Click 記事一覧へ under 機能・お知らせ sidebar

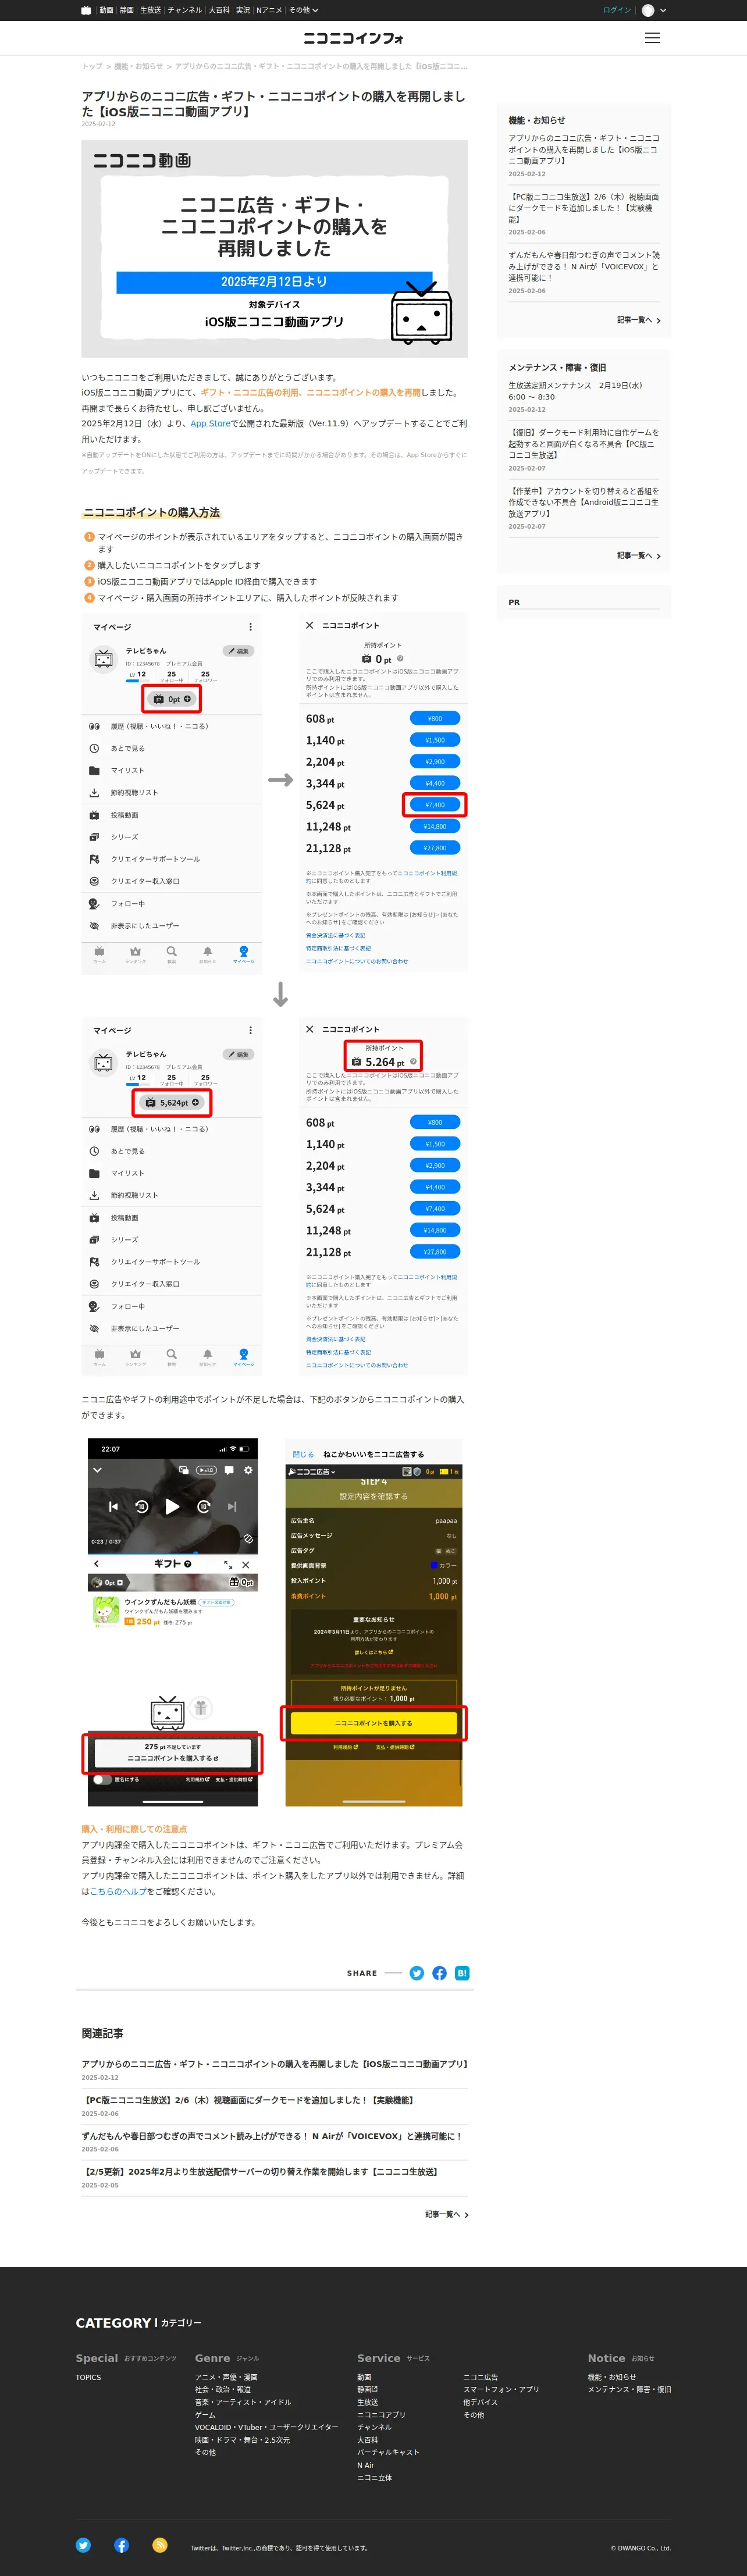click(x=638, y=320)
